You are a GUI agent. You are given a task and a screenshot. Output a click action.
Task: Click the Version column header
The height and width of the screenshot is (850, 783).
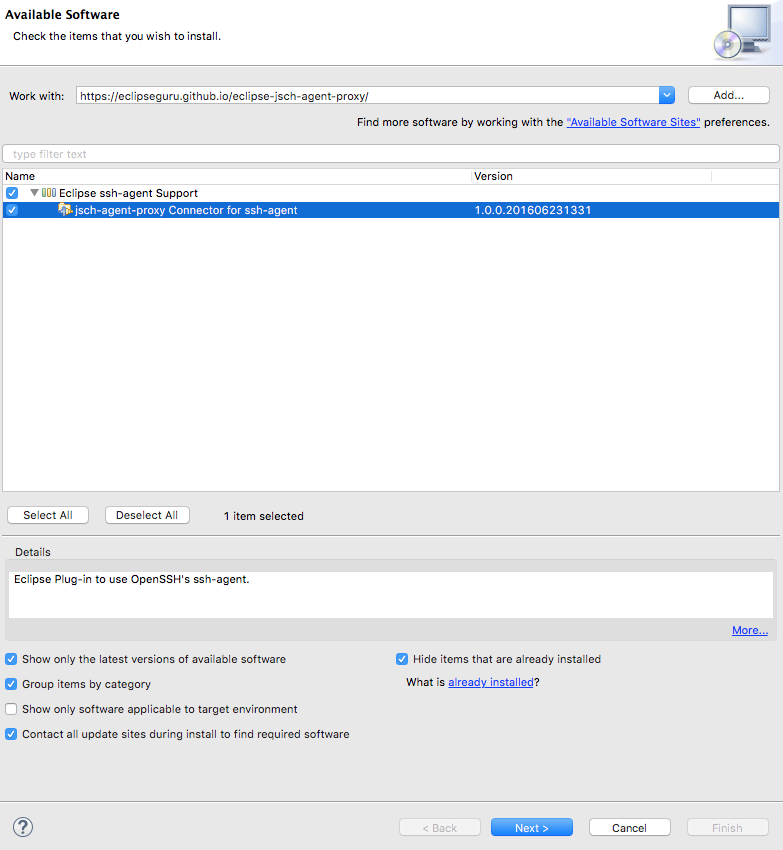point(591,176)
